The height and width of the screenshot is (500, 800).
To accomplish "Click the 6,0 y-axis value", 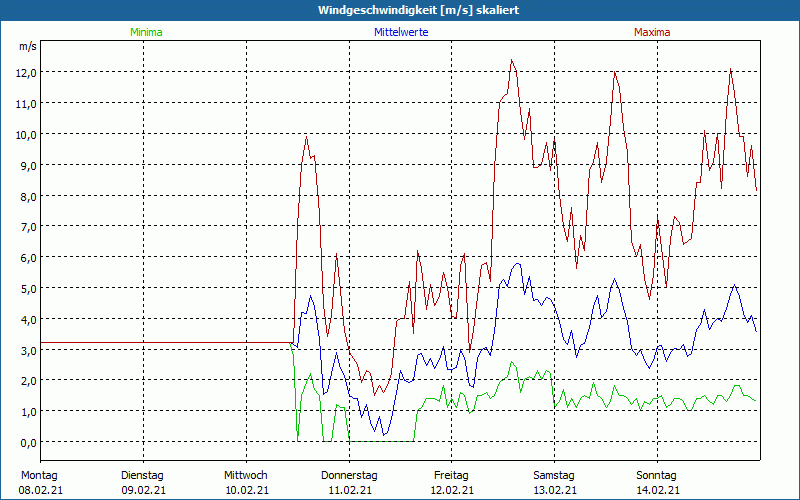I will pyautogui.click(x=29, y=258).
